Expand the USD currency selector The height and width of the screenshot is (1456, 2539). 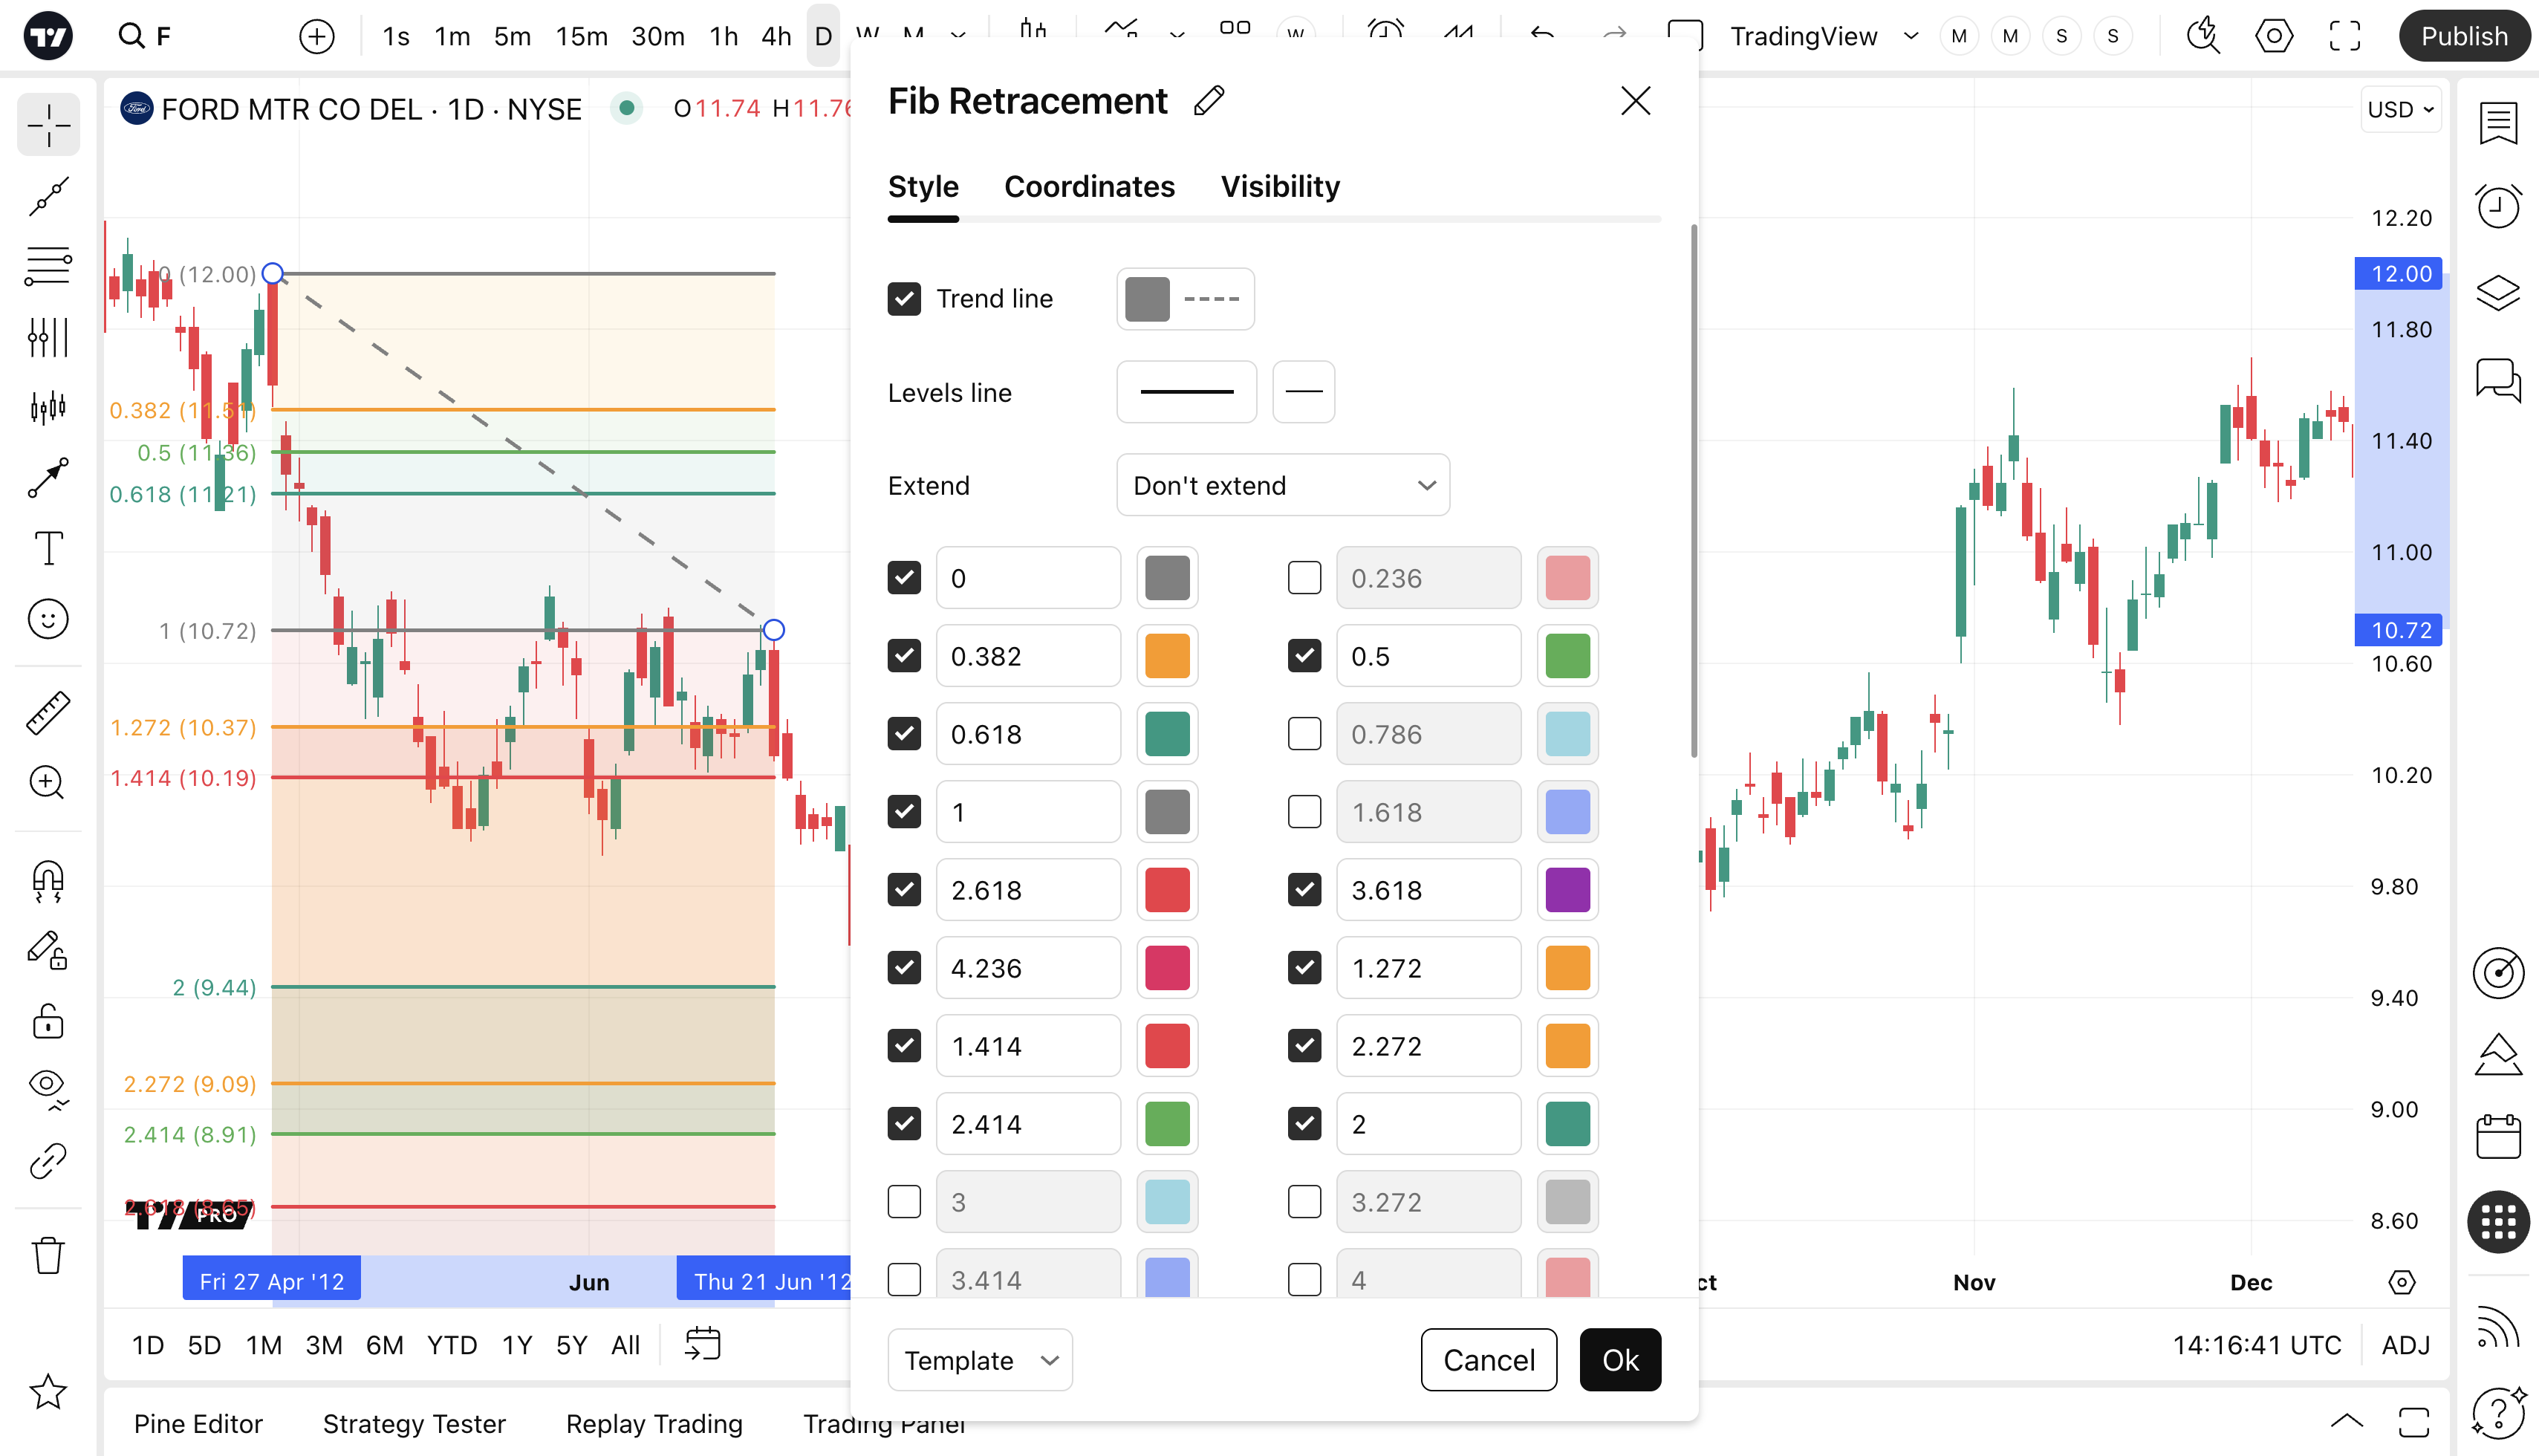pyautogui.click(x=2400, y=109)
